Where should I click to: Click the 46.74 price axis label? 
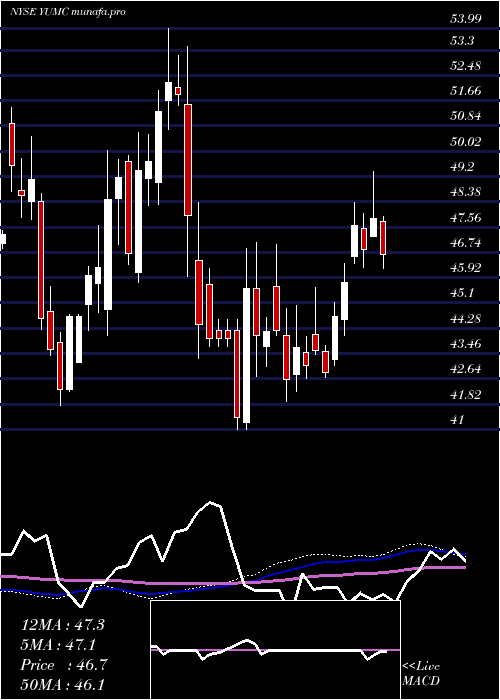466,243
